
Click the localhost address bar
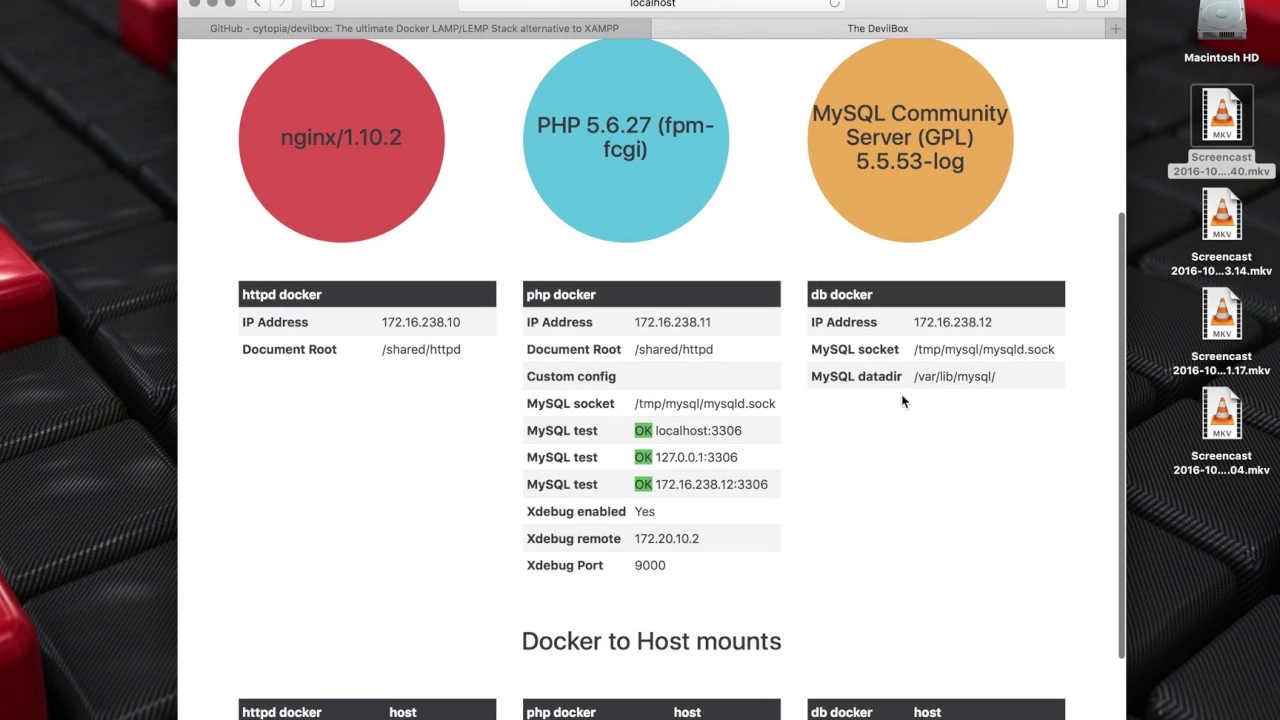[x=652, y=5]
